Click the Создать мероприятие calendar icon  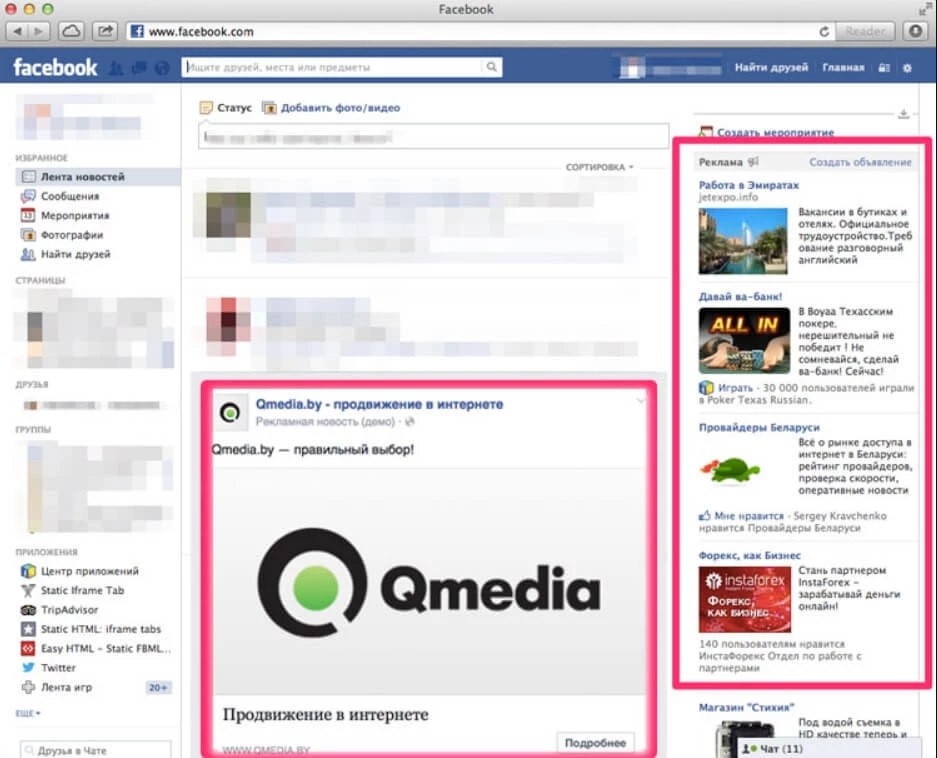click(706, 132)
